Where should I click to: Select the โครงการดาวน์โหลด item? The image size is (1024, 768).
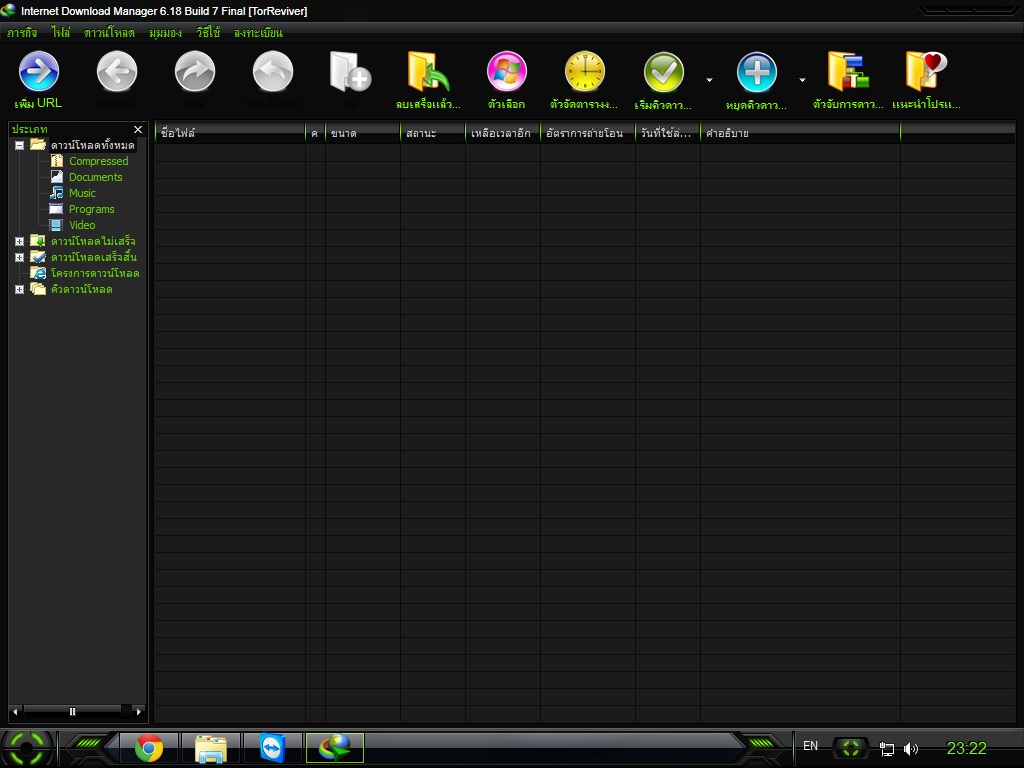click(95, 273)
